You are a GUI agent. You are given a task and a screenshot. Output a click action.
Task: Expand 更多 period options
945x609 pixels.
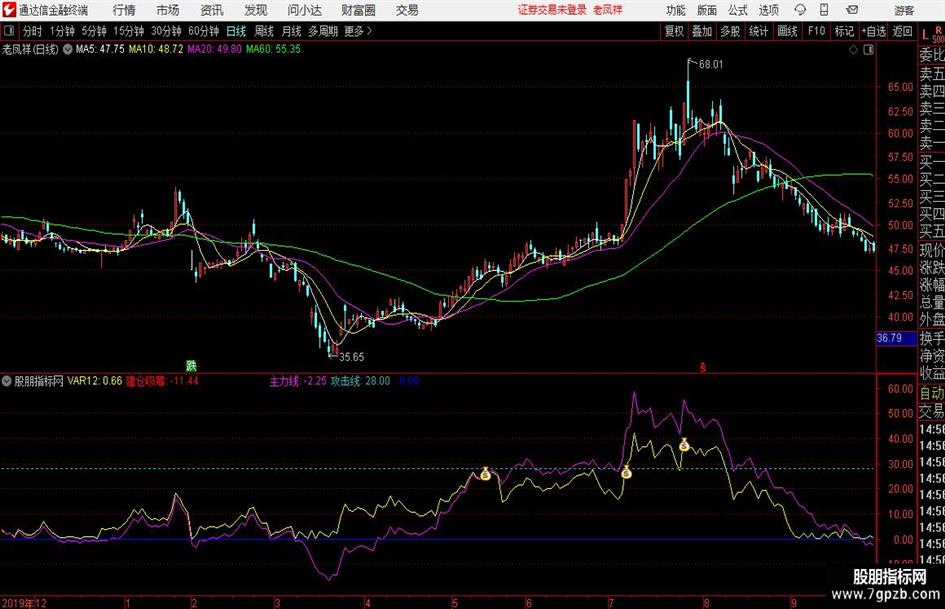(358, 31)
